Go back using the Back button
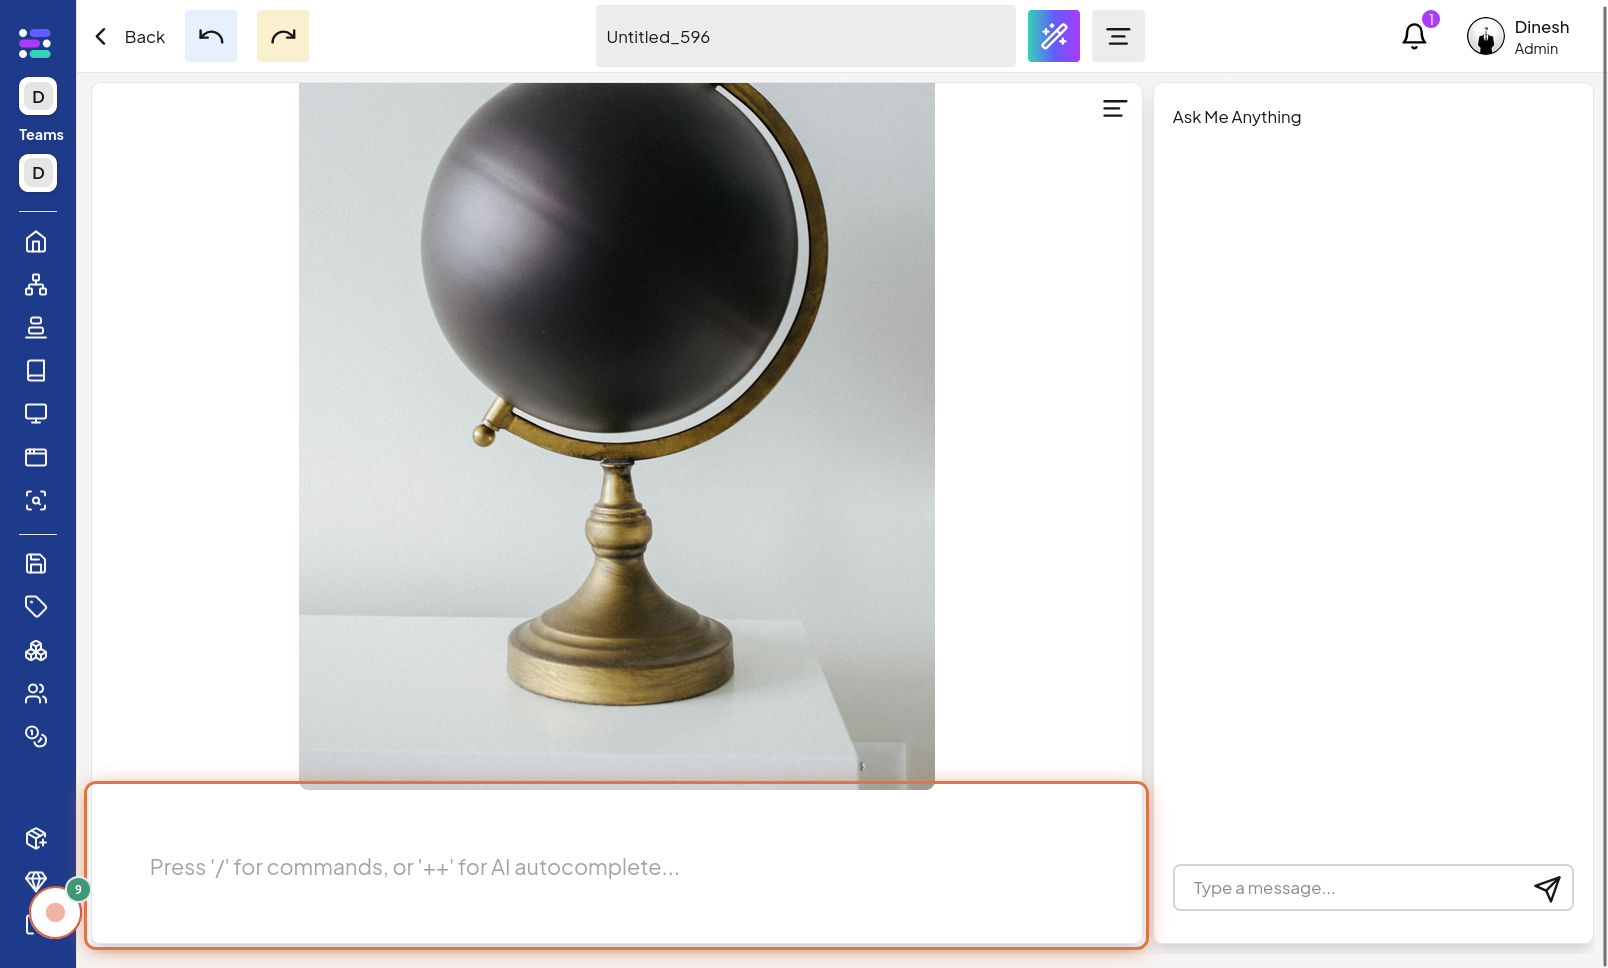The width and height of the screenshot is (1608, 968). (129, 37)
